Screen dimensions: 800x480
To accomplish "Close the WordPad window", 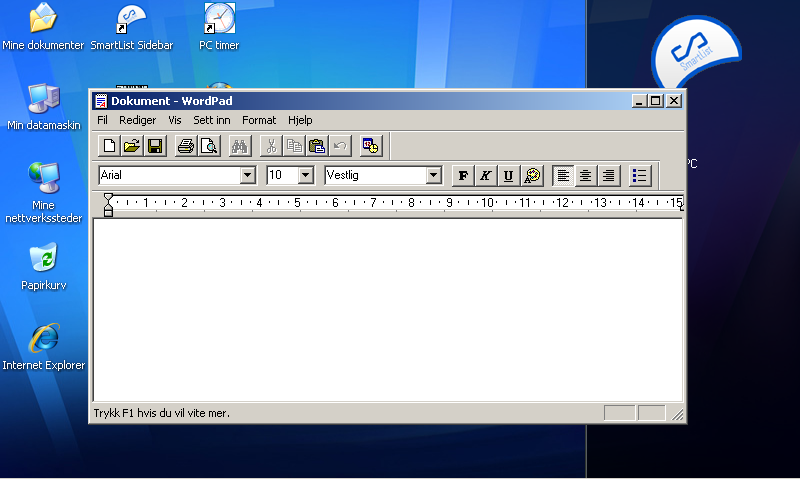I will 673,101.
